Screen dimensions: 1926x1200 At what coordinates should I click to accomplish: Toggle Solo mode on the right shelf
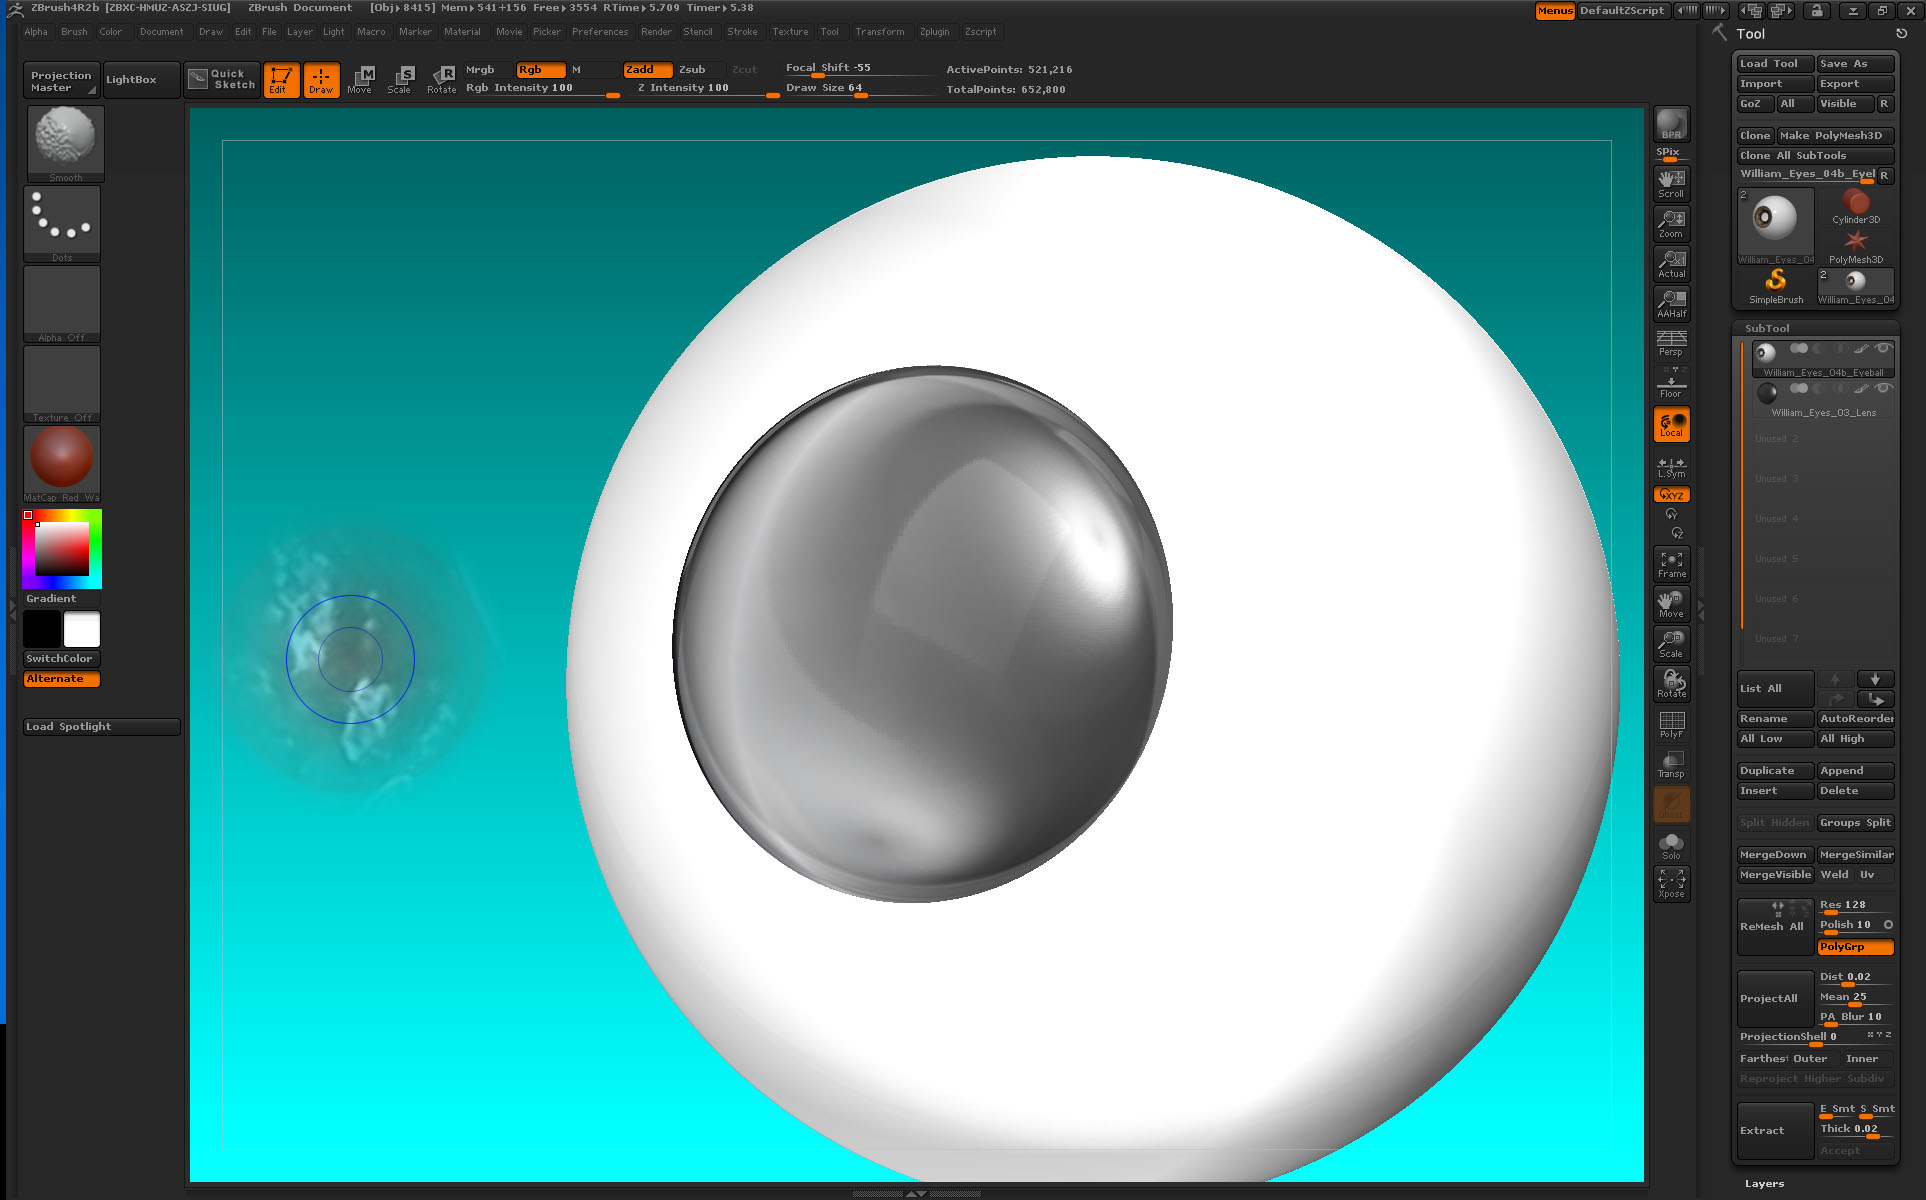tap(1670, 843)
